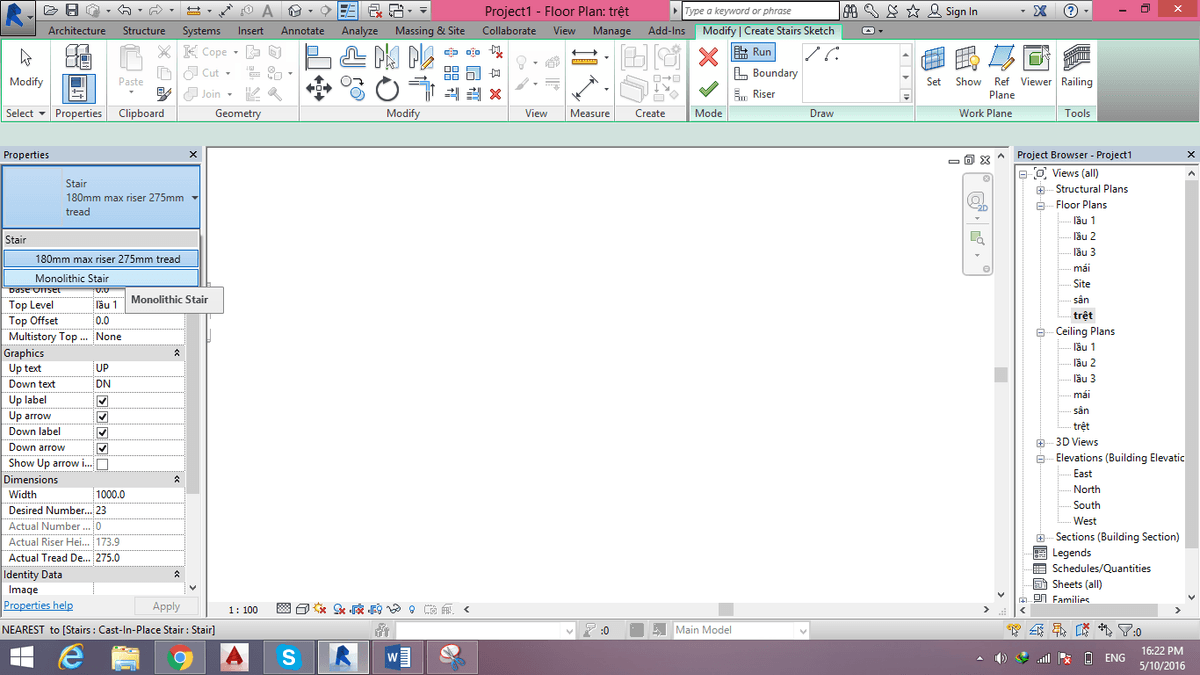Open the Architecture ribbon tab
Viewport: 1200px width, 675px height.
[x=77, y=31]
